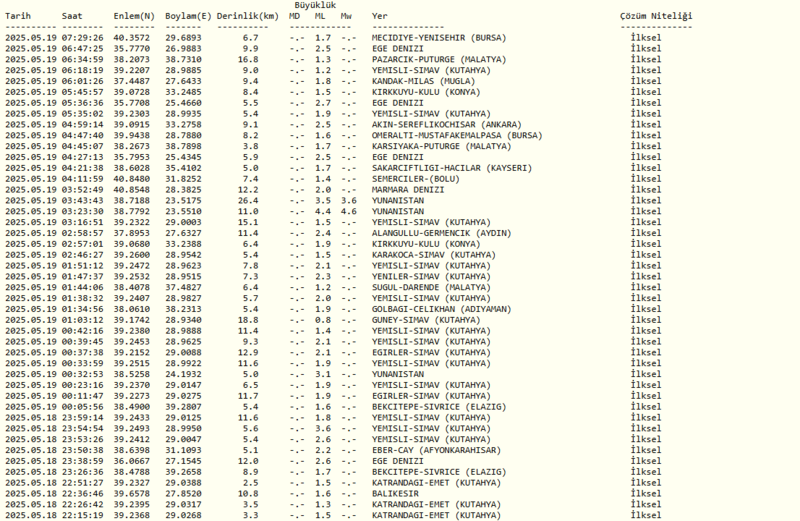Click 'İlksel' in the BALIKESIR row
This screenshot has height=521, width=800.
click(645, 493)
